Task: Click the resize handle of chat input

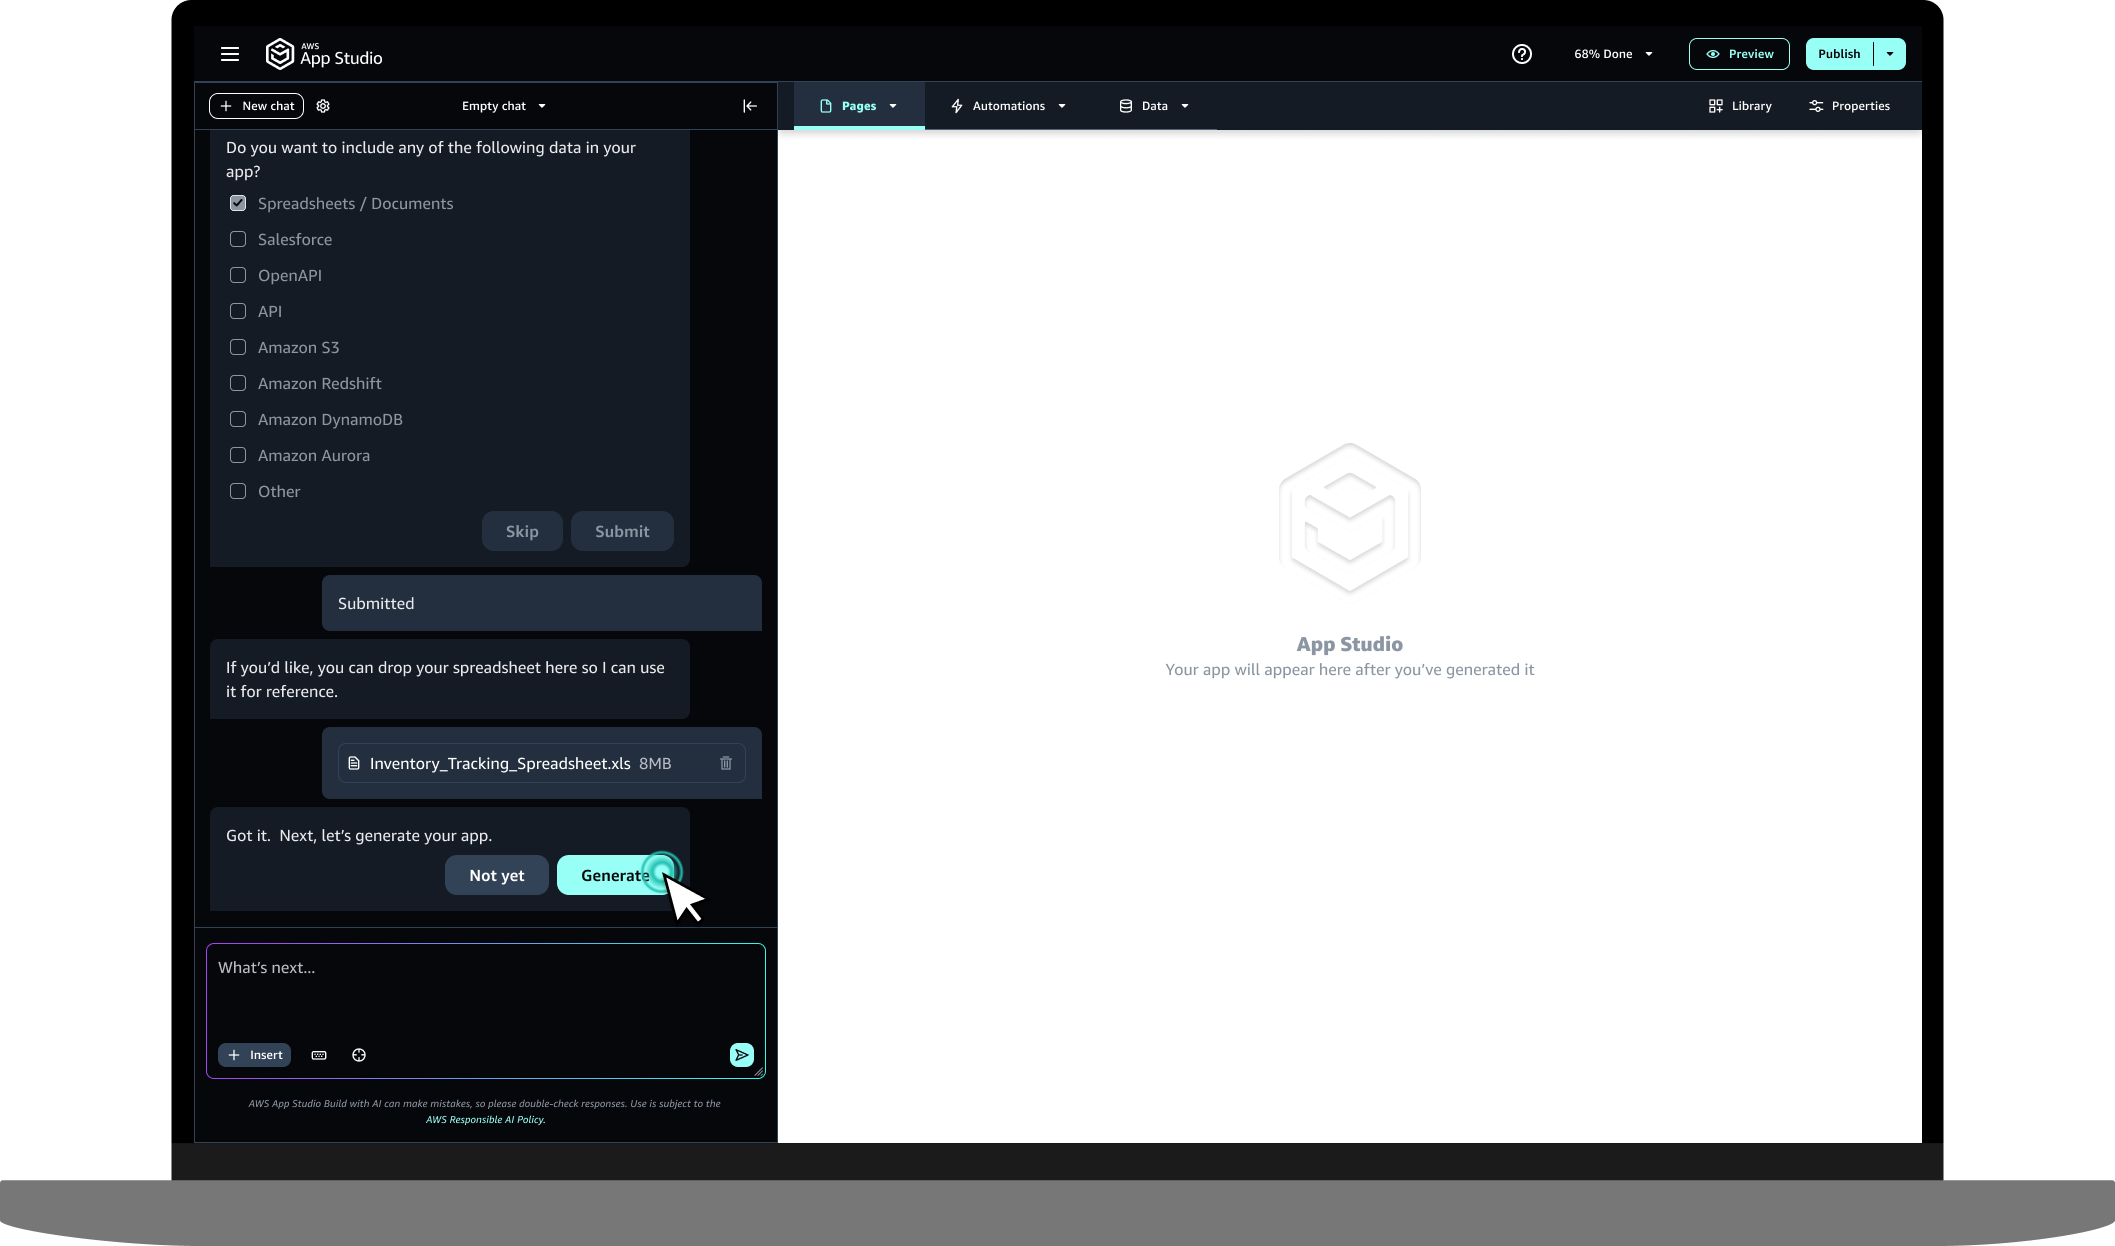Action: pos(759,1072)
